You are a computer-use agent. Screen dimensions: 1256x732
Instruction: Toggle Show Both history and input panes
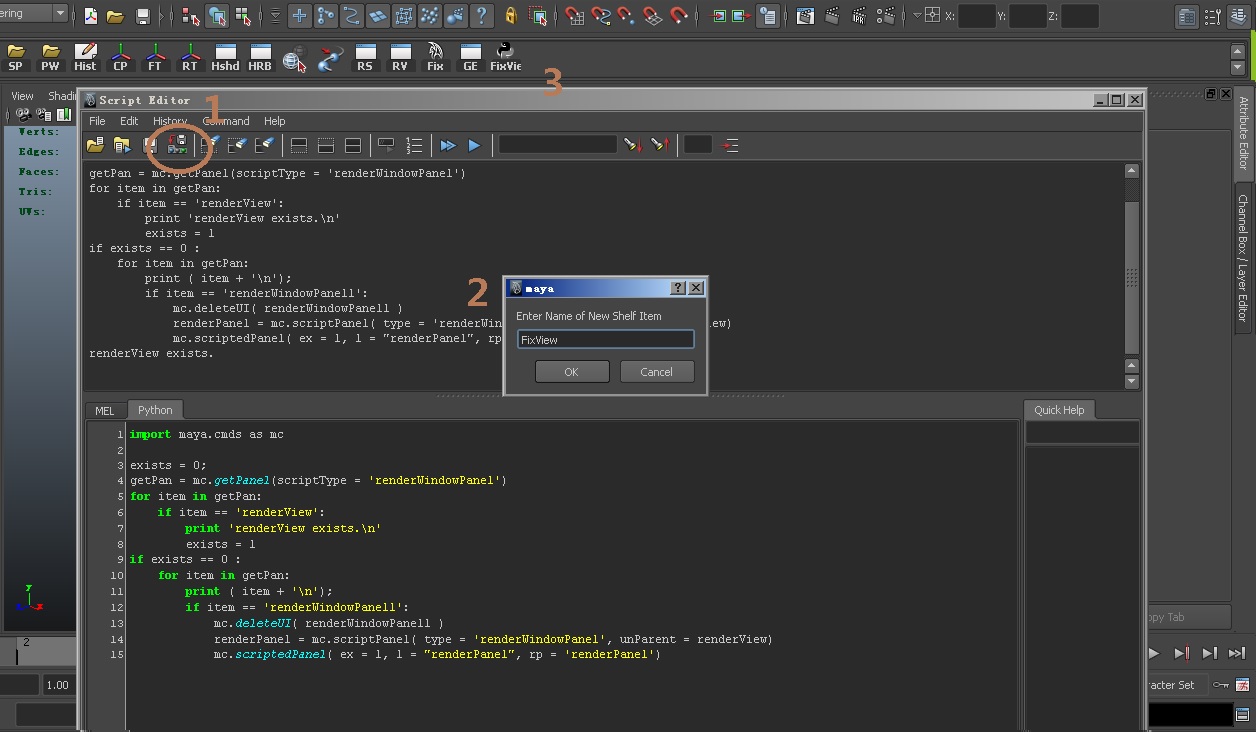(x=352, y=146)
